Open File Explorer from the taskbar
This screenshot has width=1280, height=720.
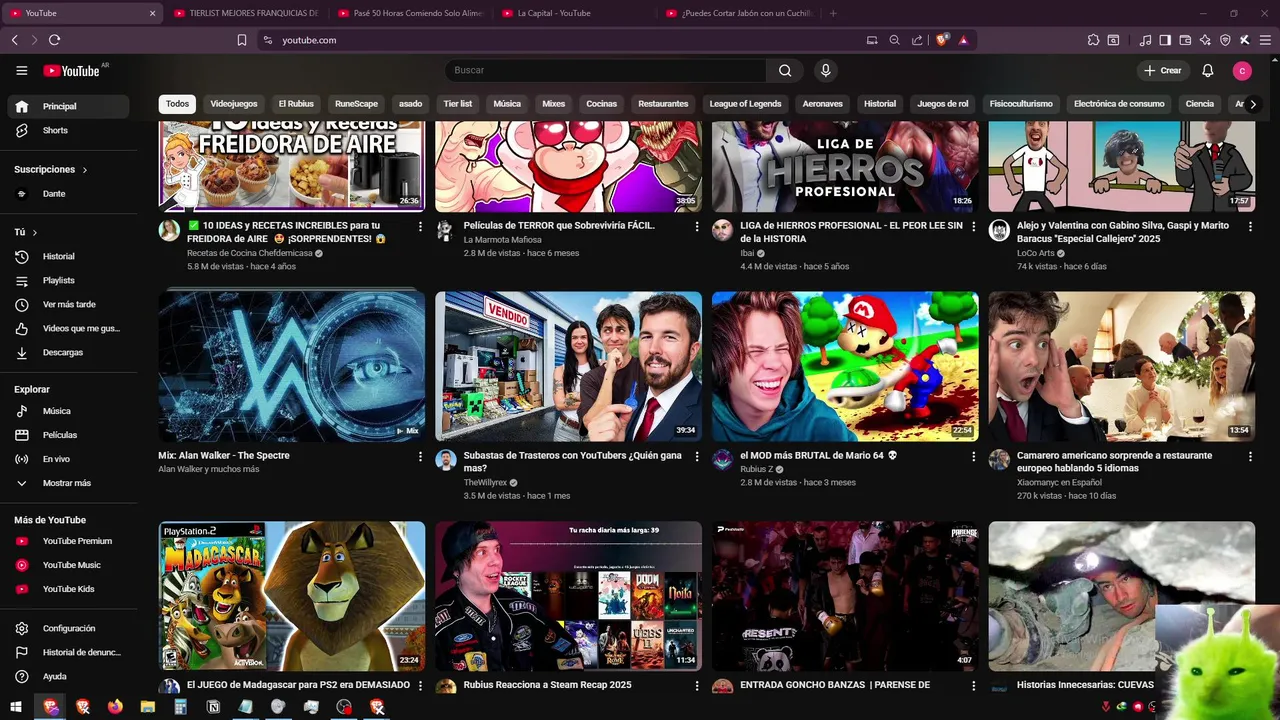[148, 707]
